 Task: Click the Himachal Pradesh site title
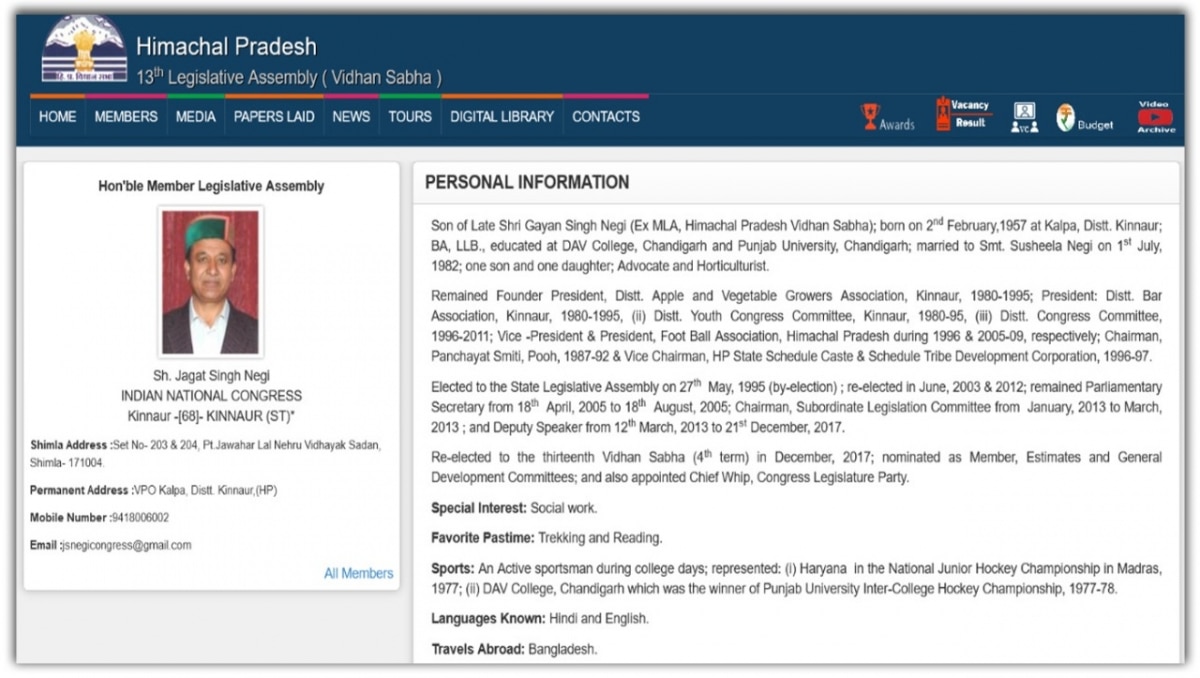(x=226, y=46)
